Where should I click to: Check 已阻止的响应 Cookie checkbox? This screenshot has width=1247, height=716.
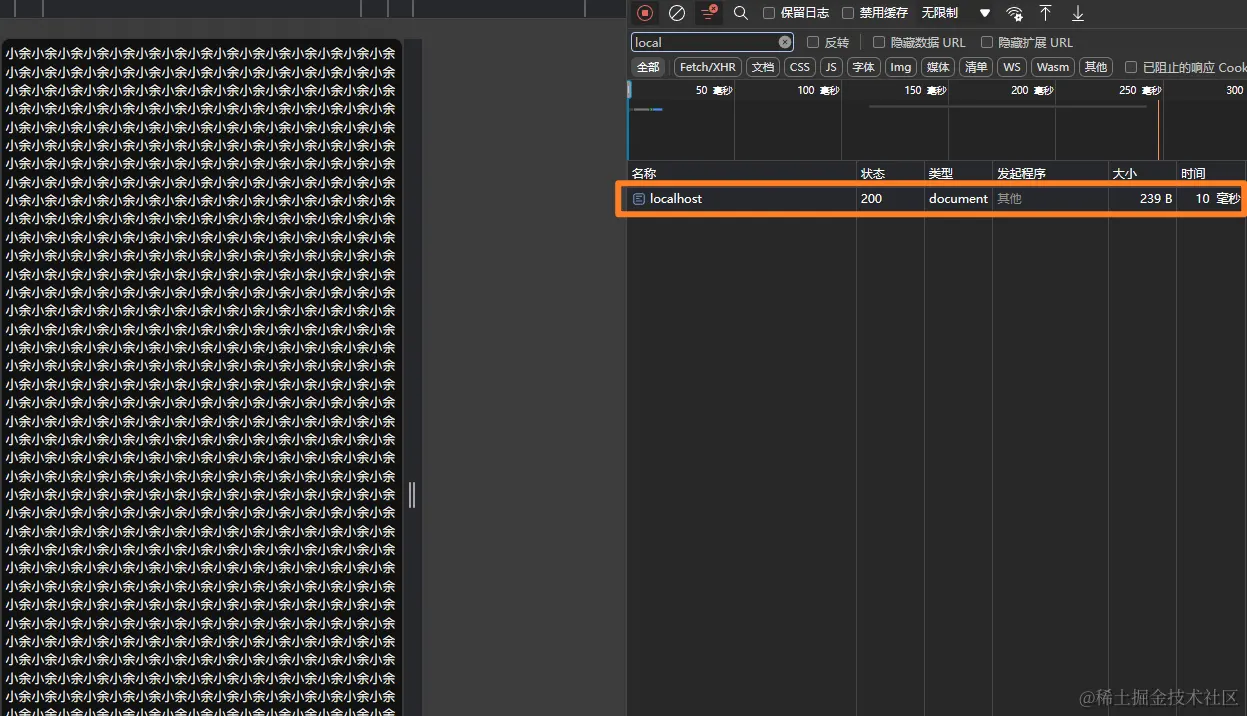[x=1131, y=67]
